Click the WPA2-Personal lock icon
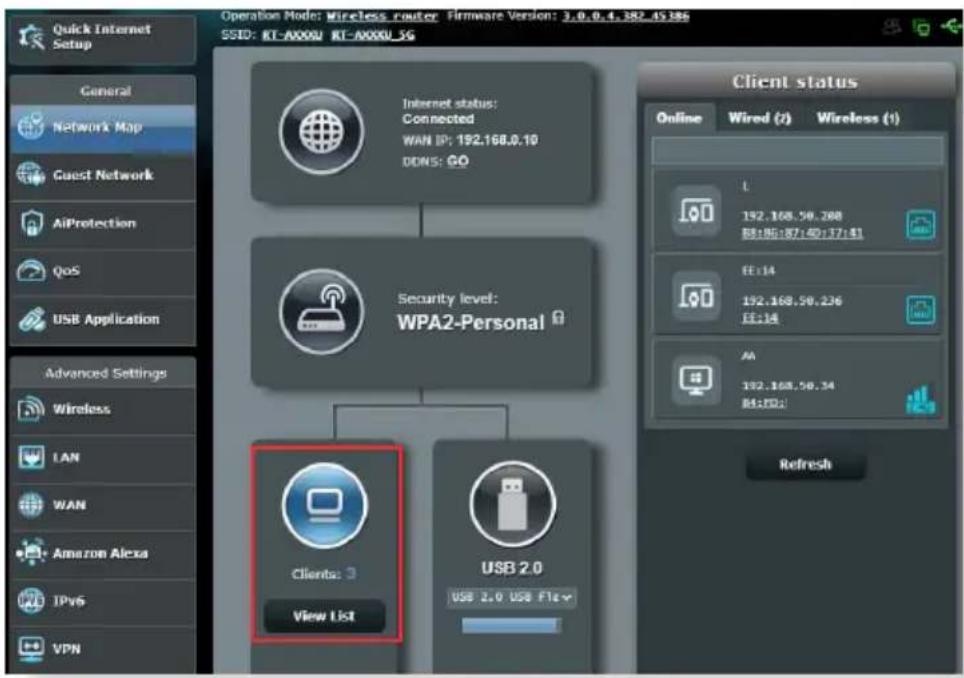The width and height of the screenshot is (964, 678). [558, 318]
